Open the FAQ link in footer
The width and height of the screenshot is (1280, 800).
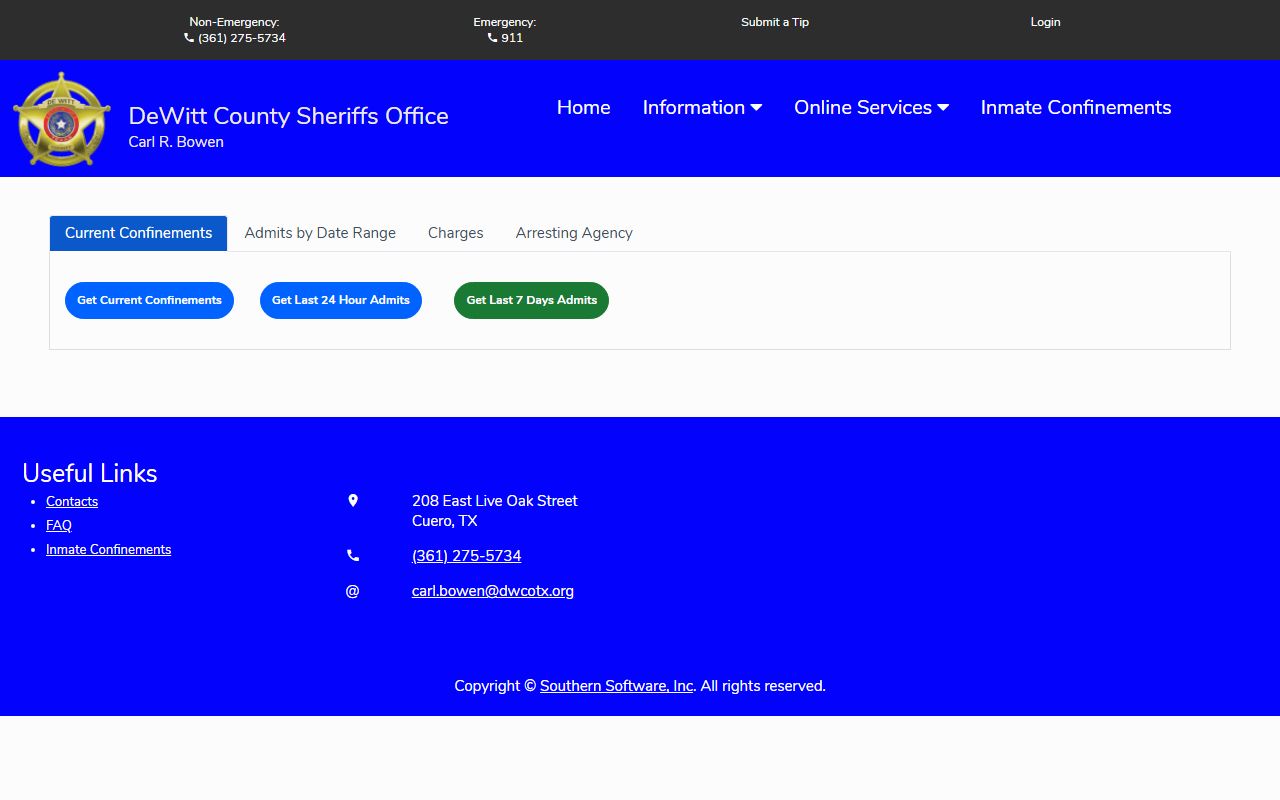click(59, 526)
